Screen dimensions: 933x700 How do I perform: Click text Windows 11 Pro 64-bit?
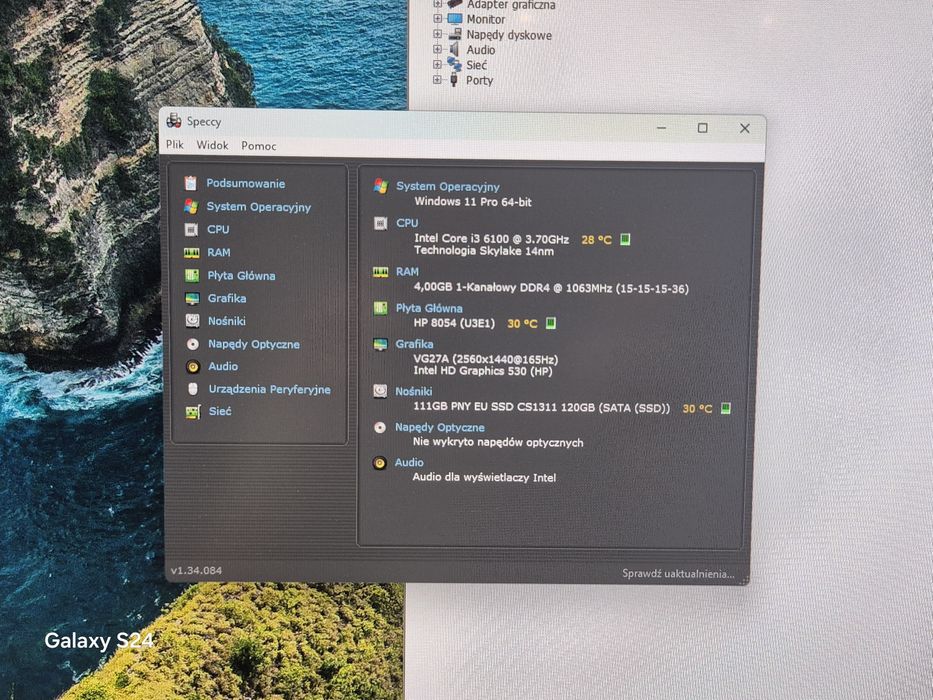pos(473,202)
